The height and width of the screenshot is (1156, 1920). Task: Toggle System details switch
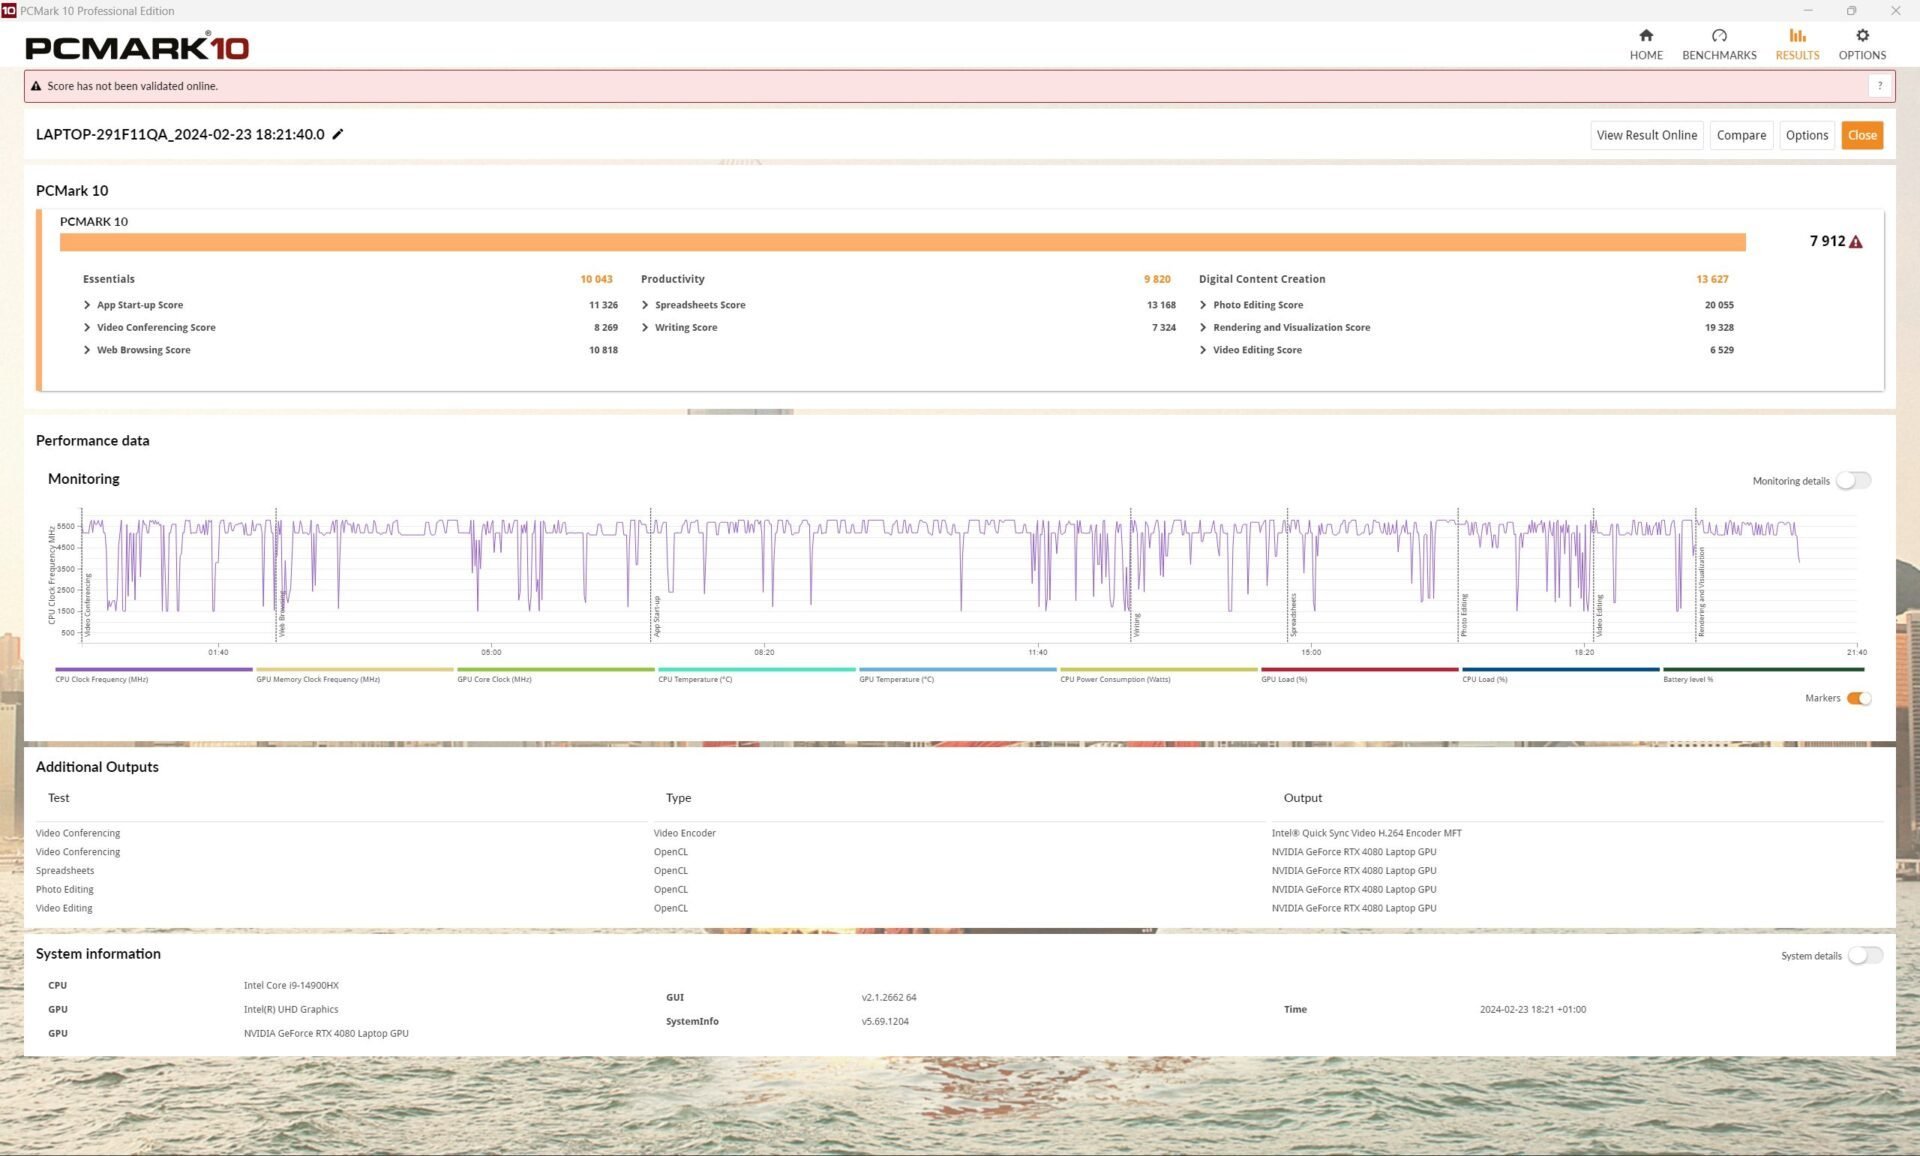(x=1864, y=955)
